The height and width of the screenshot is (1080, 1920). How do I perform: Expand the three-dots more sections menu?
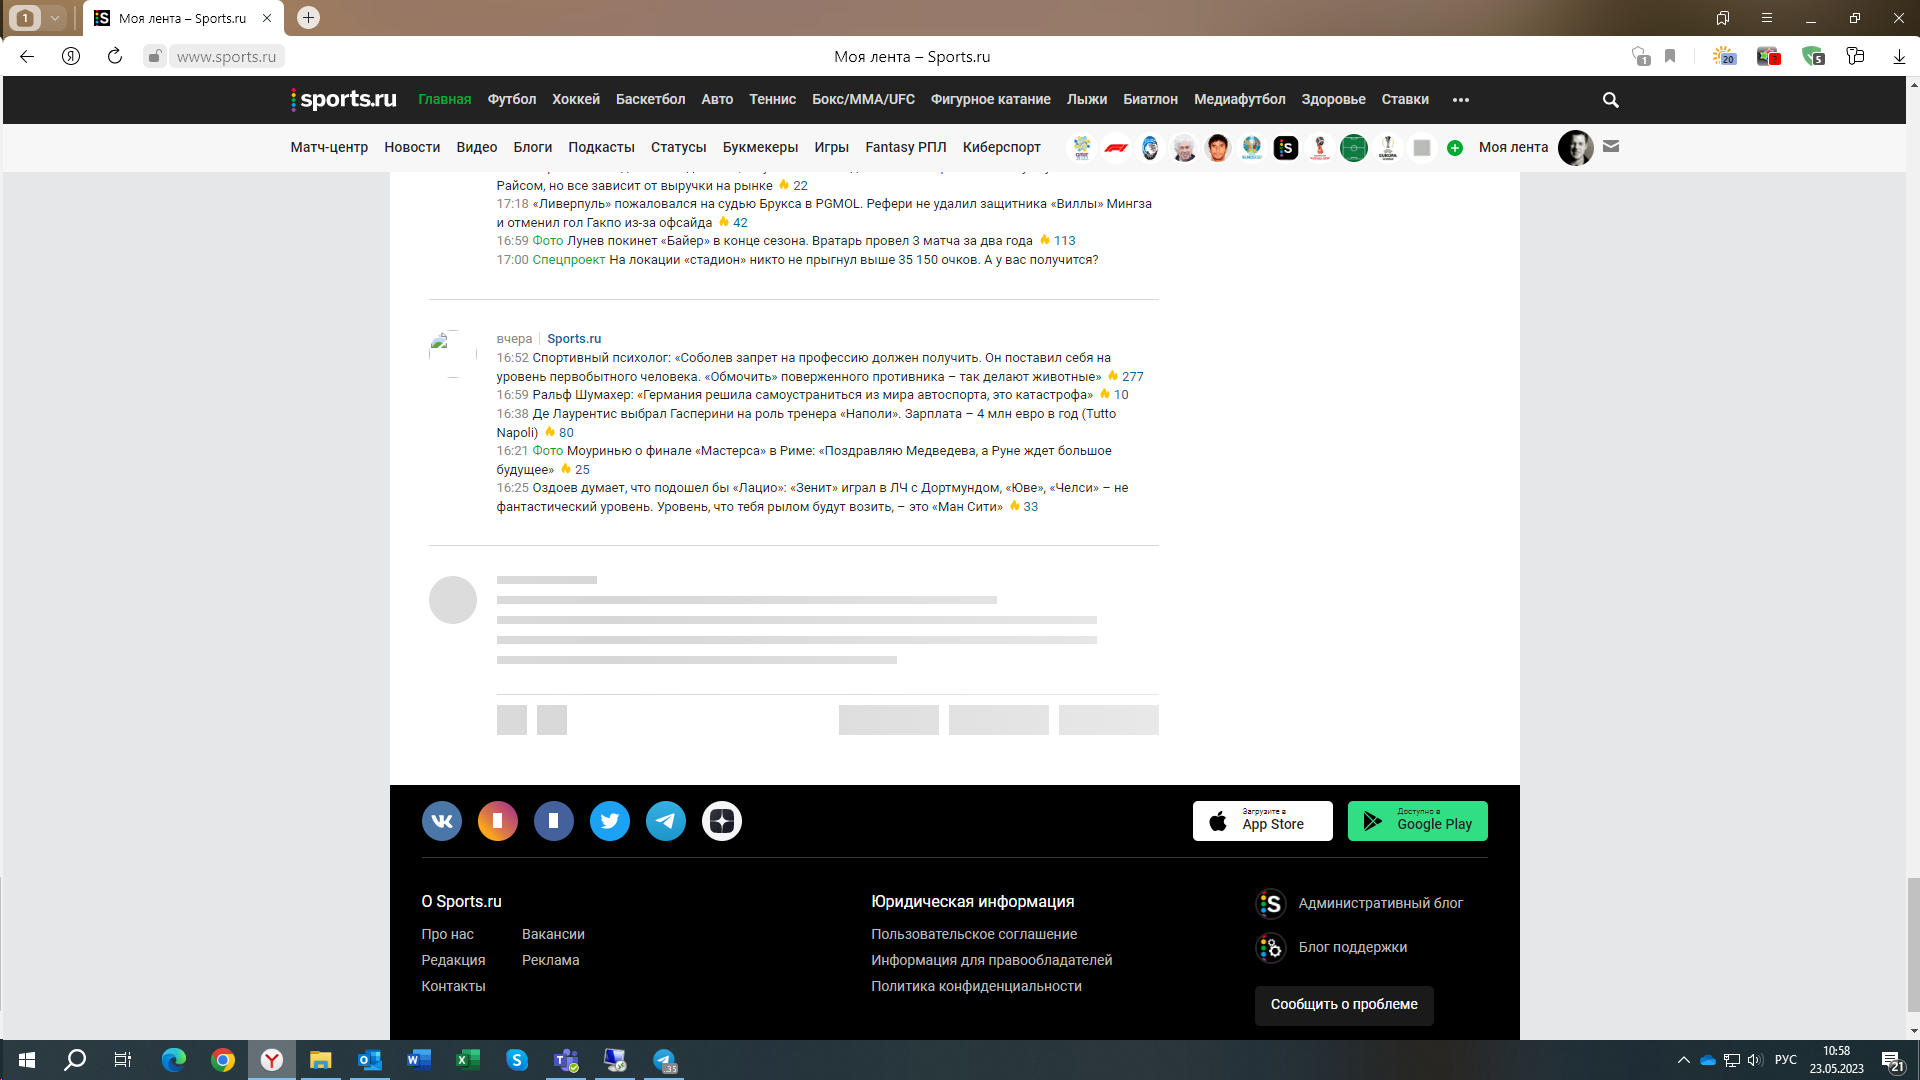tap(1461, 100)
